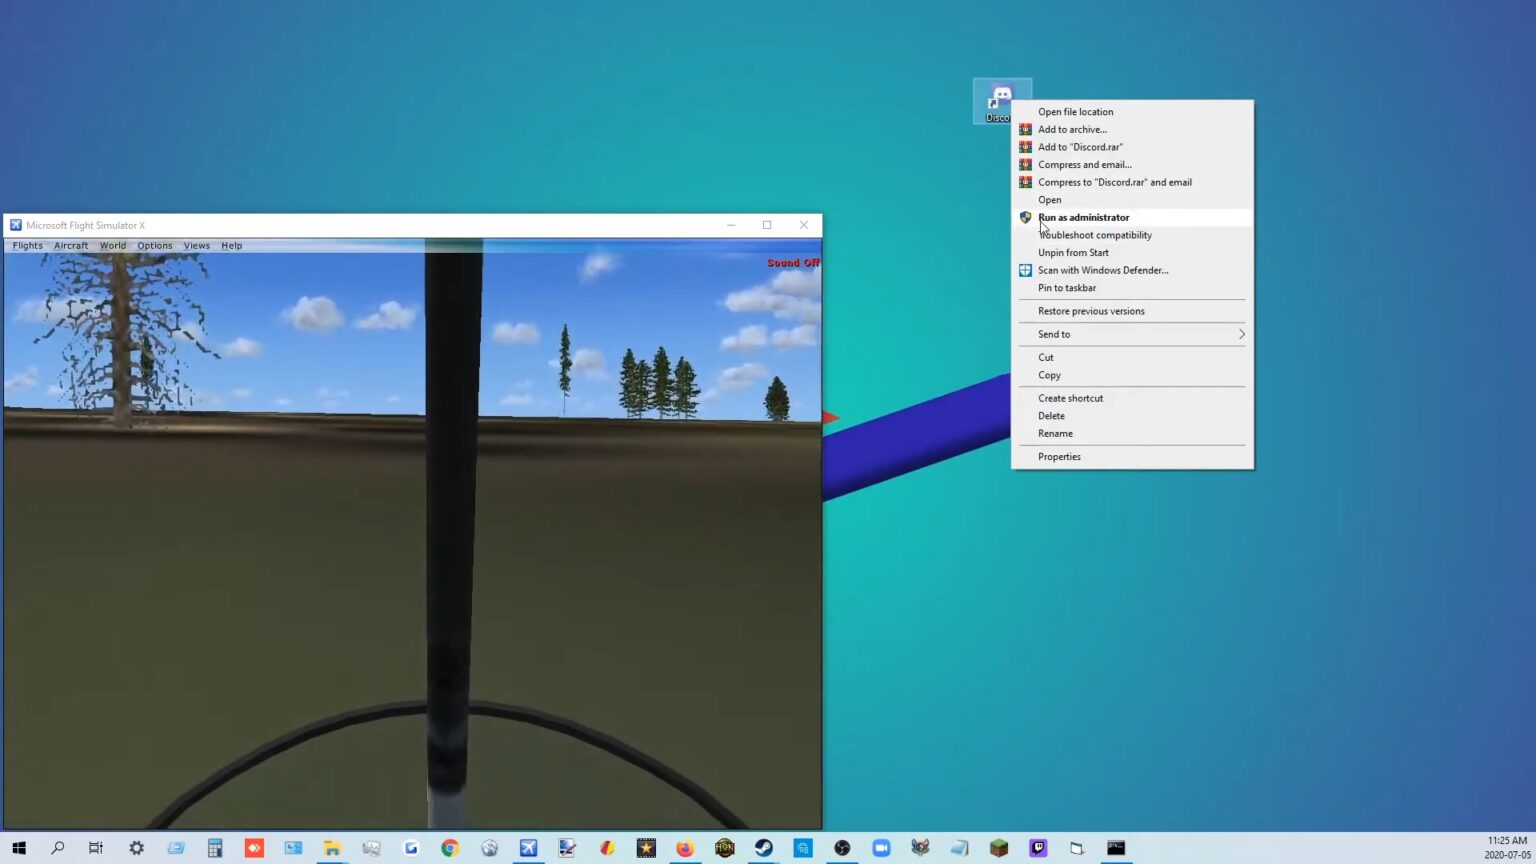Choose Properties from the context menu
The width and height of the screenshot is (1536, 864).
coord(1059,457)
